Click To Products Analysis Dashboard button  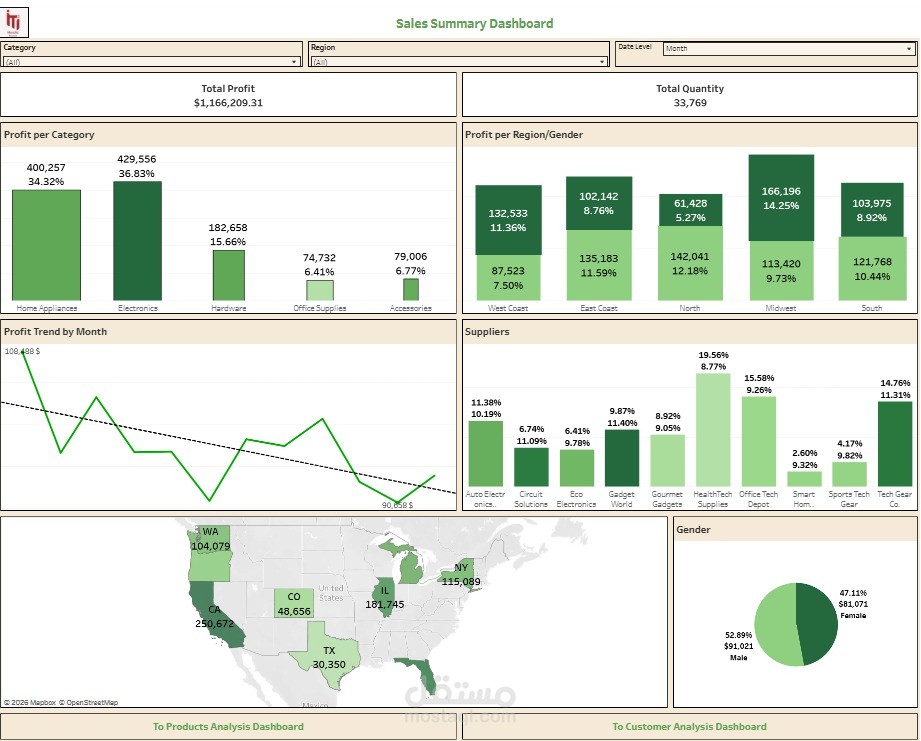click(x=228, y=727)
